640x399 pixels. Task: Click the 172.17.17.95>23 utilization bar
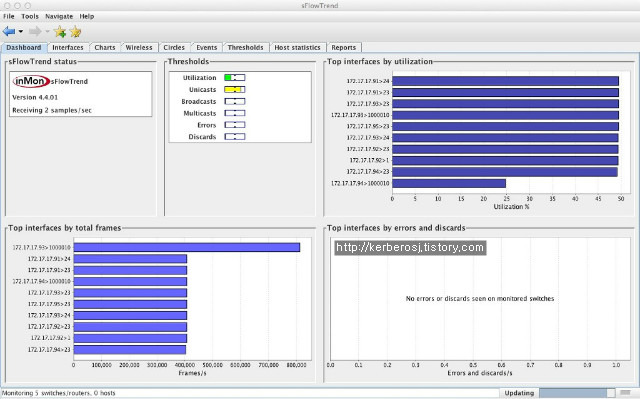pos(505,126)
